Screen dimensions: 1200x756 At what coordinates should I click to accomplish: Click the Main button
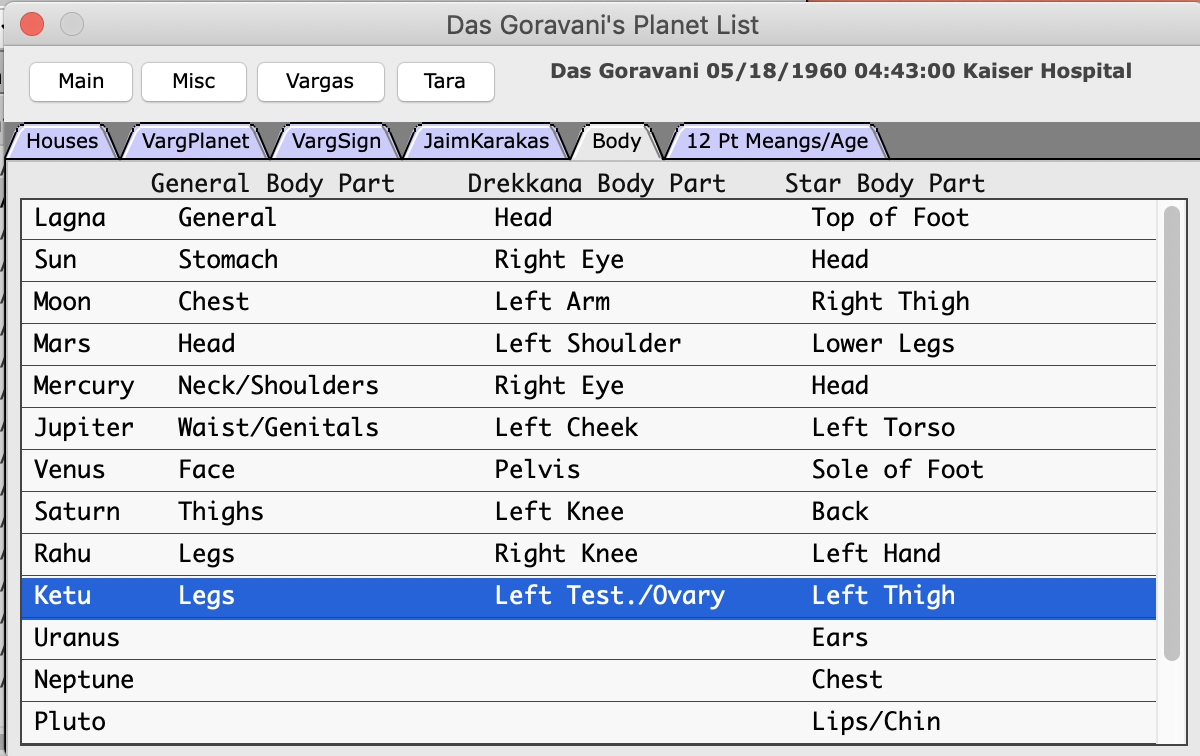tap(81, 82)
